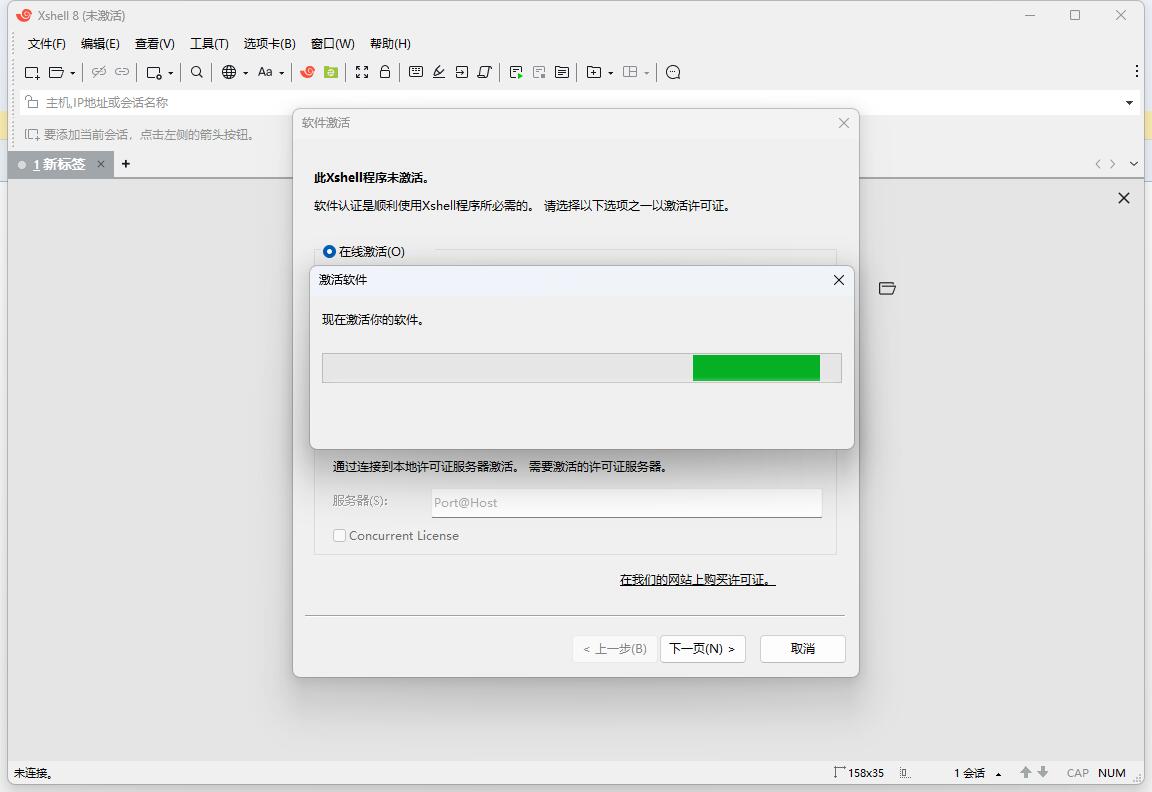Click the stop logging icon
The image size is (1152, 792).
539,72
